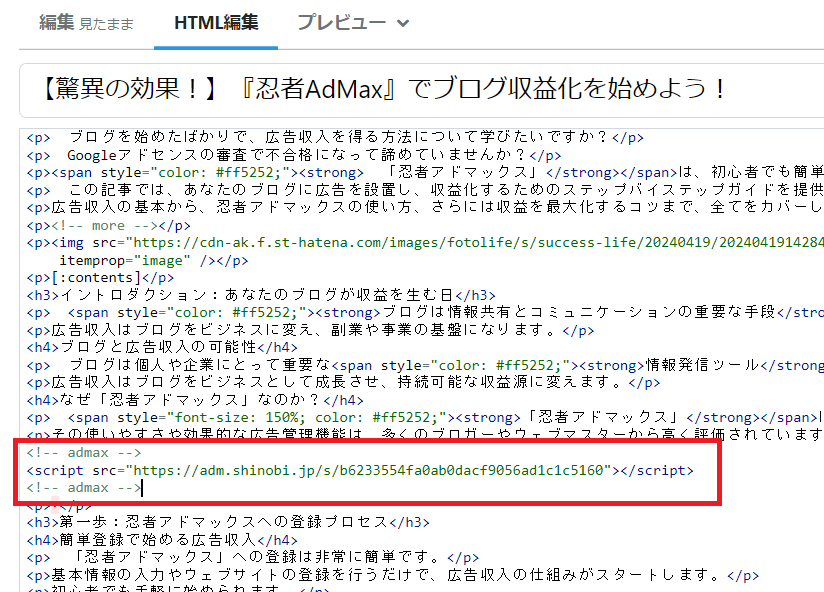Click the line '広告収入はブログをビジネスとして成長させ'
This screenshot has width=824, height=592.
coord(343,382)
